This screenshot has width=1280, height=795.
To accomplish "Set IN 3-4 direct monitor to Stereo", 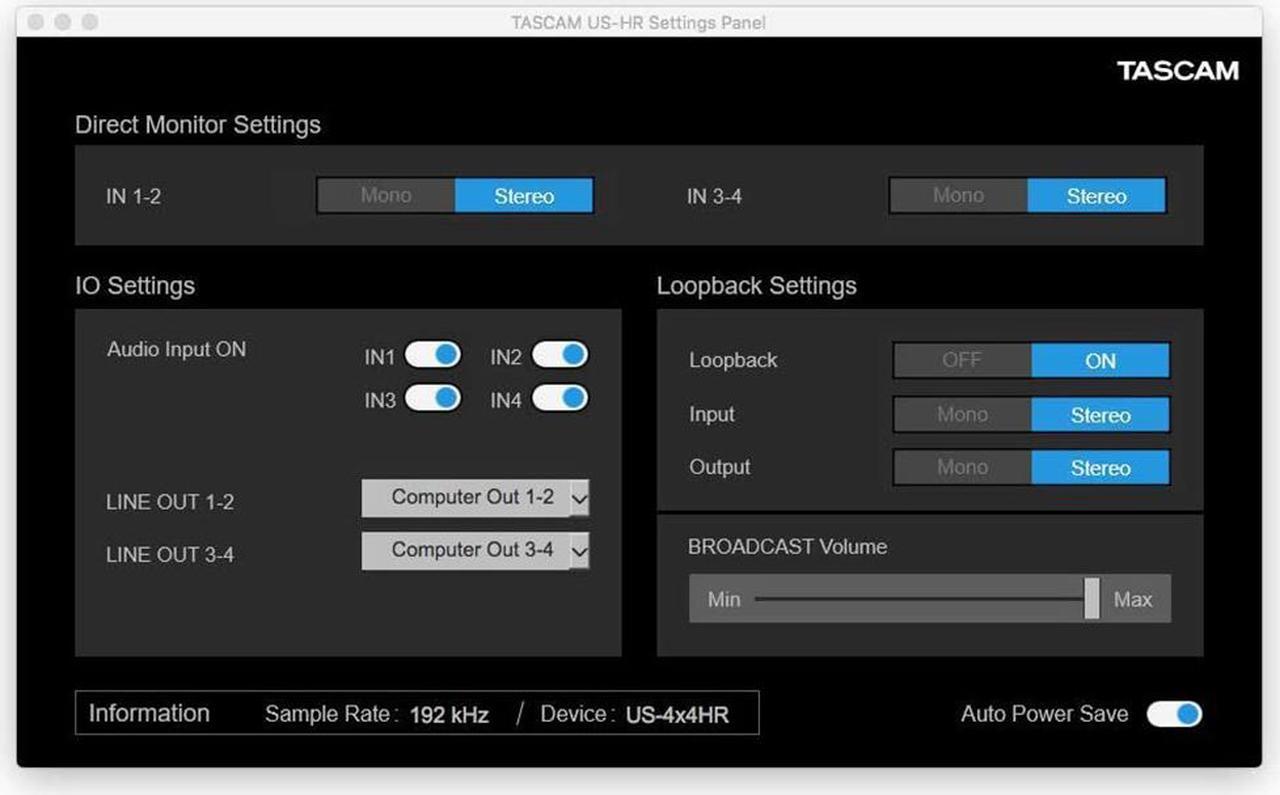I will pos(1096,196).
